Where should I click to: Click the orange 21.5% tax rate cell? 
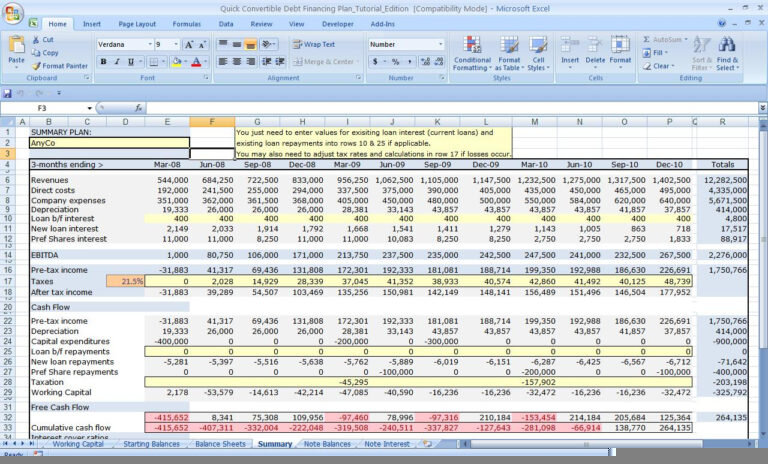[x=125, y=281]
